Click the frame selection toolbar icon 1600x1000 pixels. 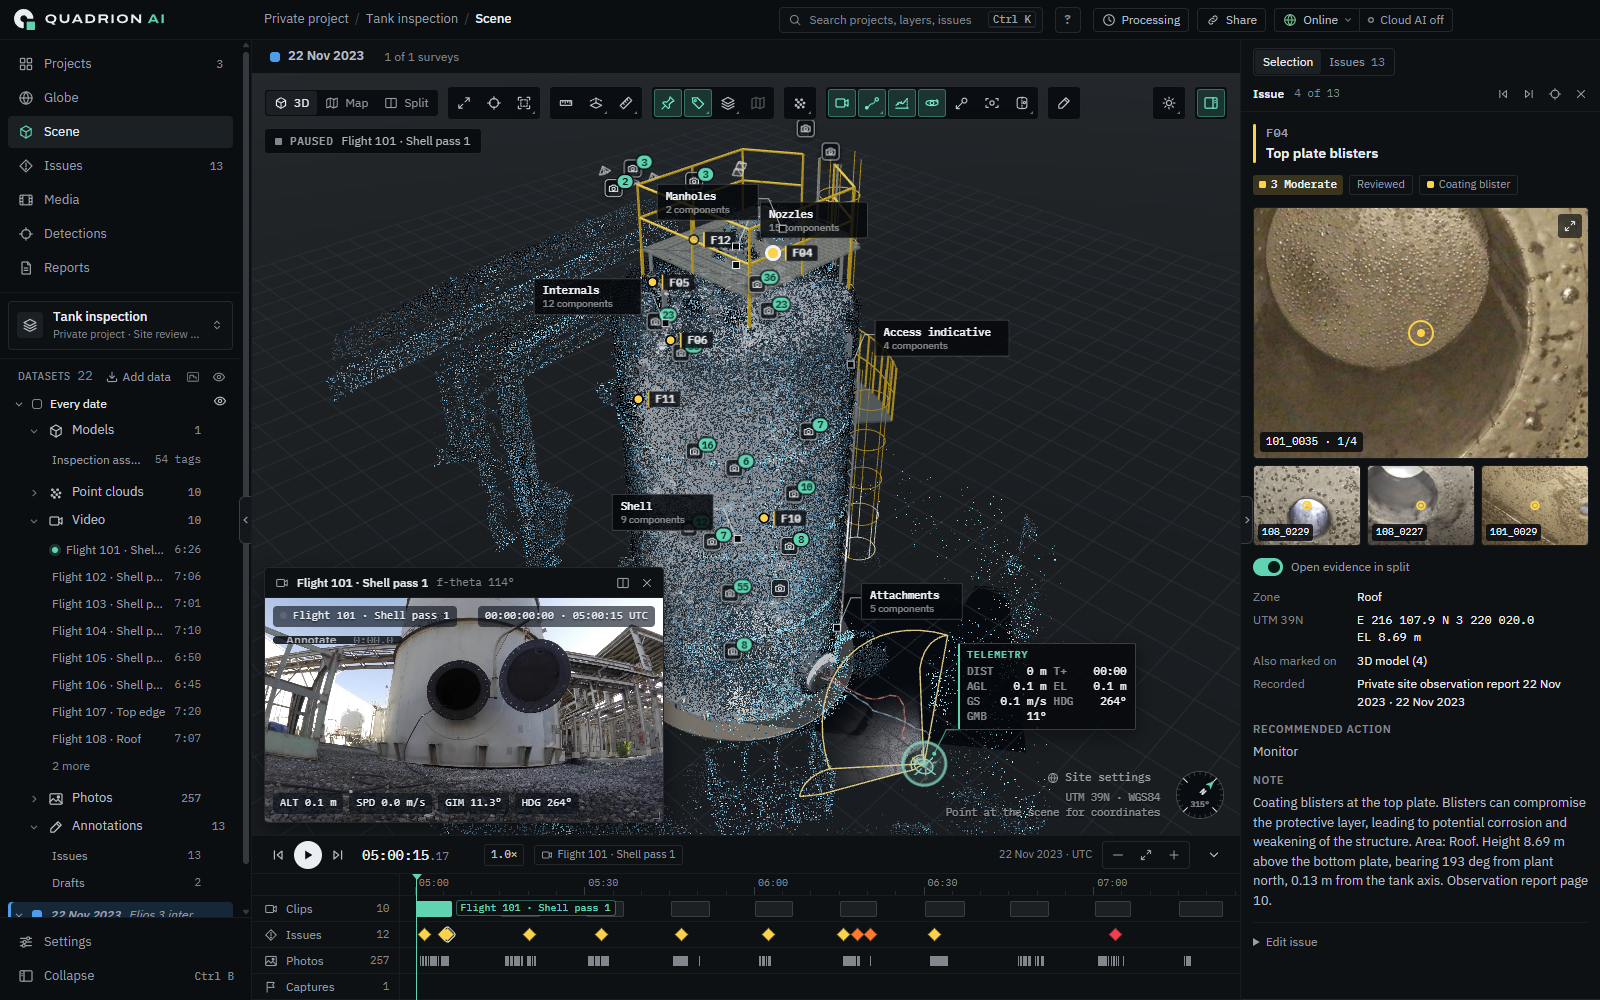[524, 103]
